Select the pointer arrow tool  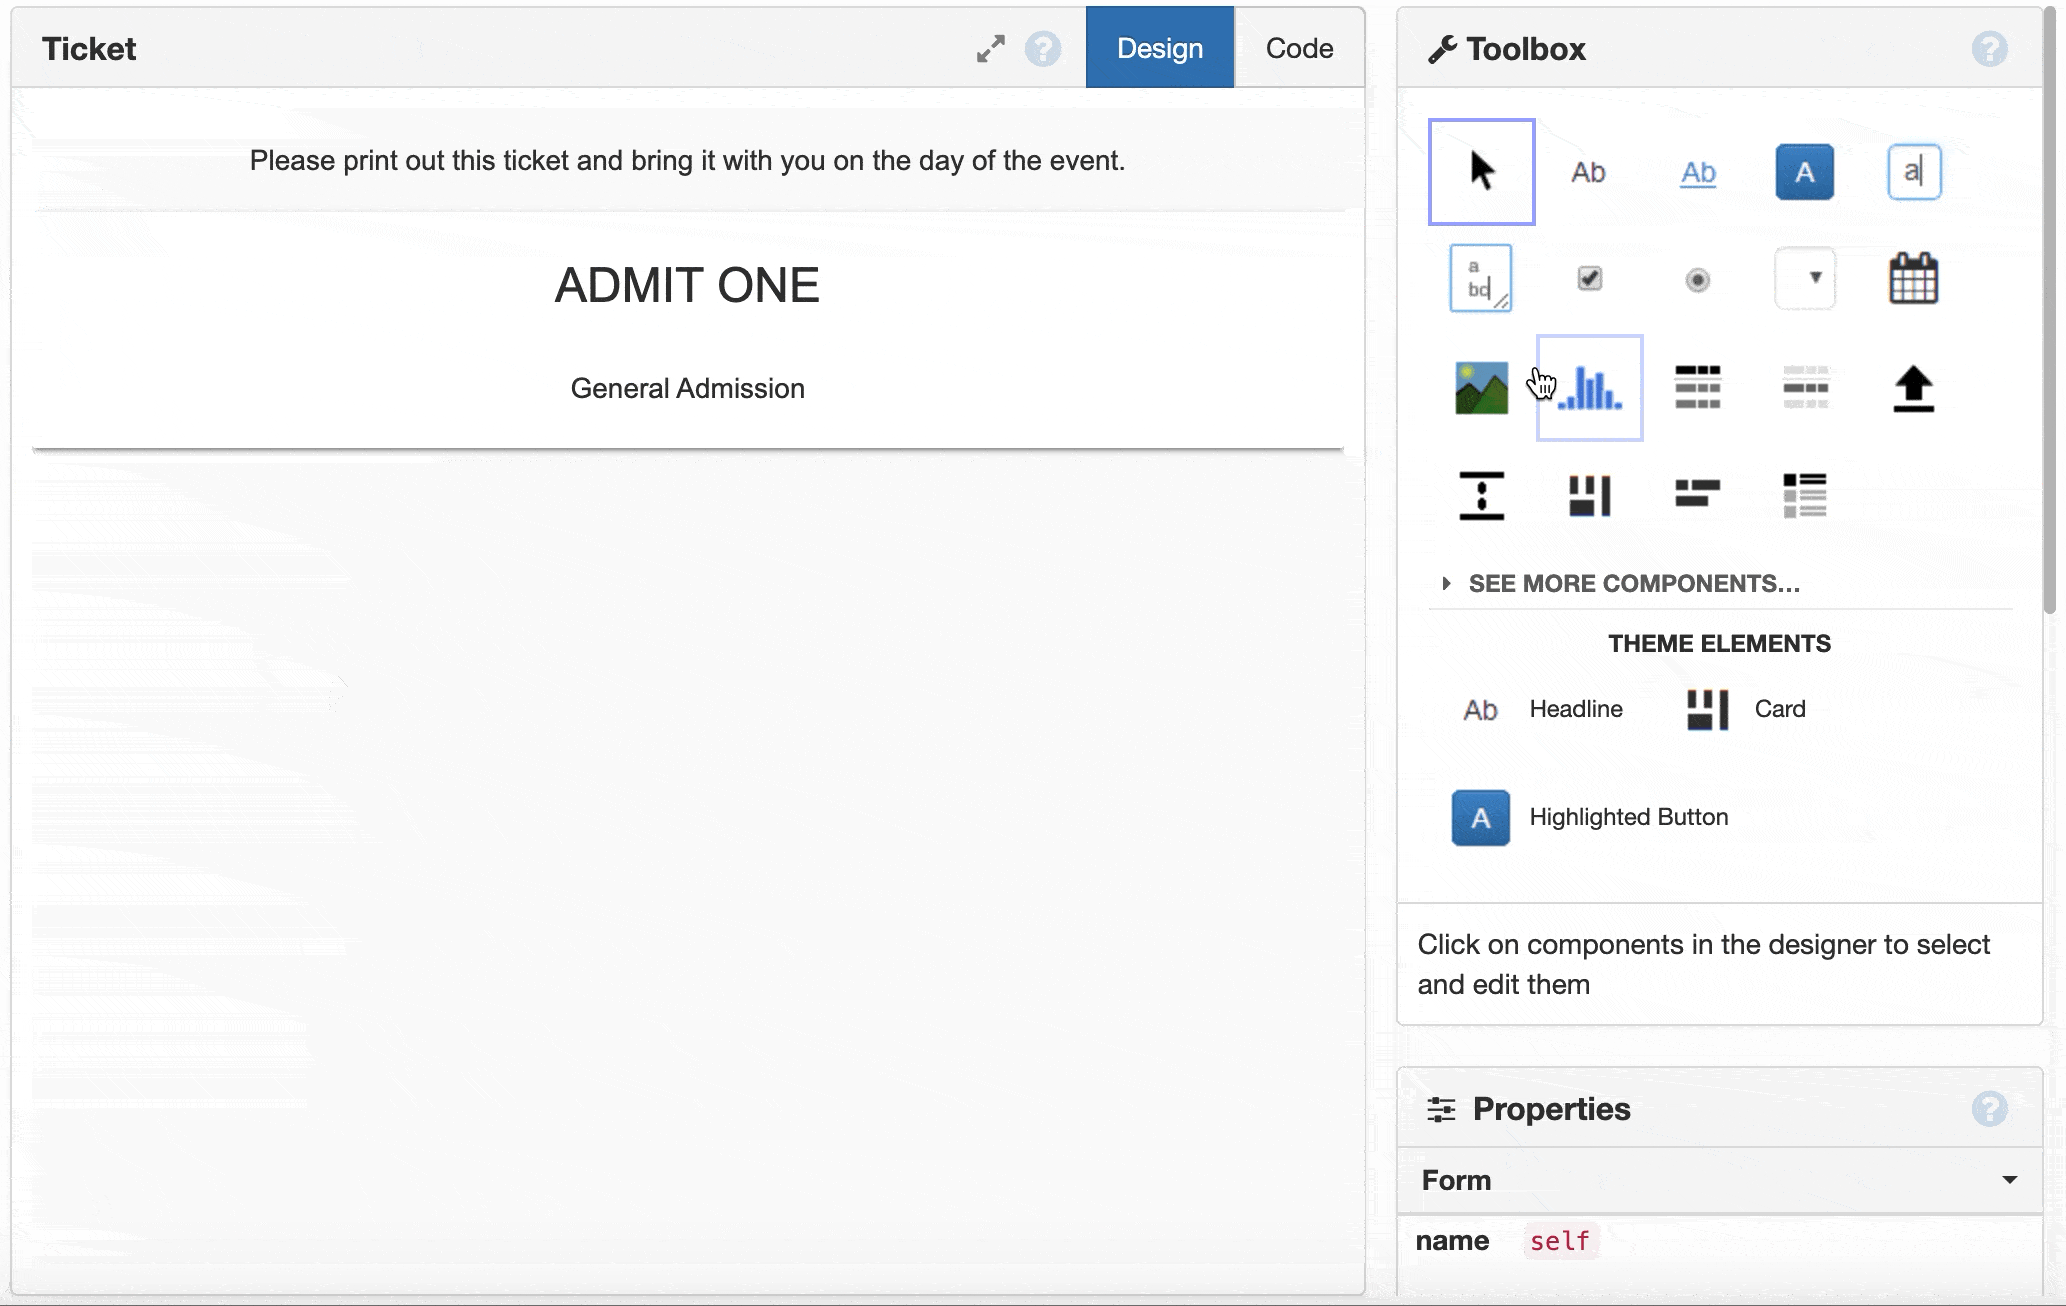point(1481,172)
